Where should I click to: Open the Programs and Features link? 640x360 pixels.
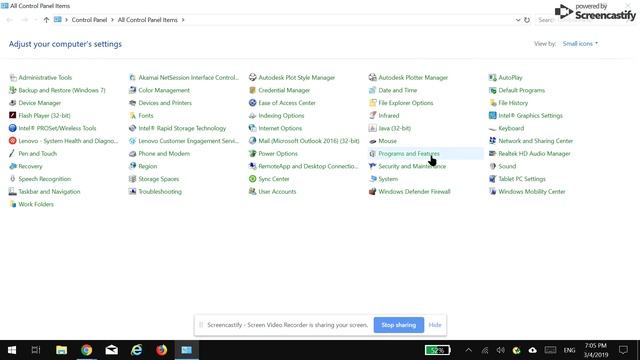(409, 153)
